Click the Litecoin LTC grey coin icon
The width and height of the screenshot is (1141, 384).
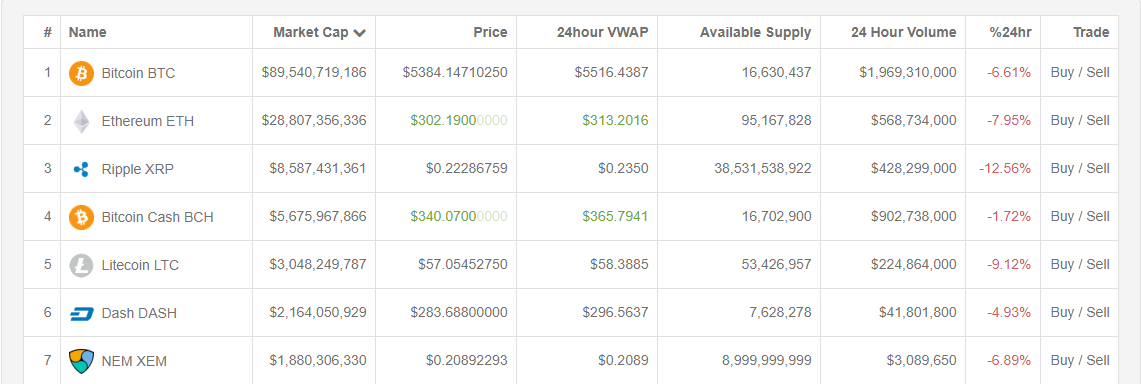82,265
